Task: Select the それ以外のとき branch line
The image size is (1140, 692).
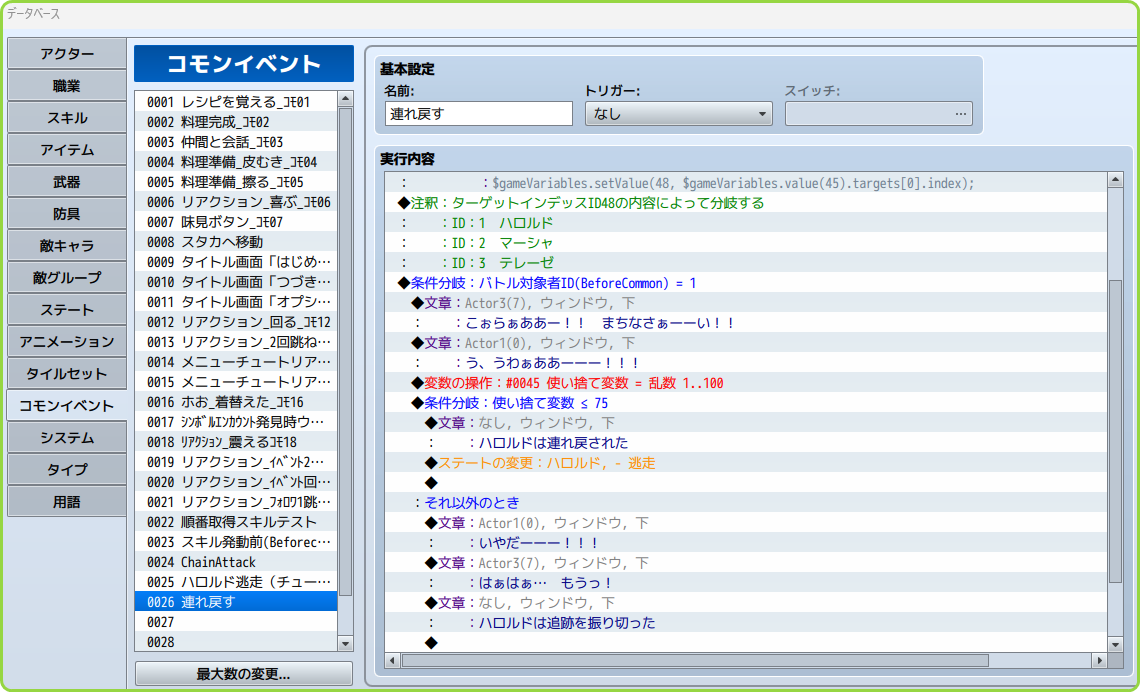Action: [x=745, y=503]
